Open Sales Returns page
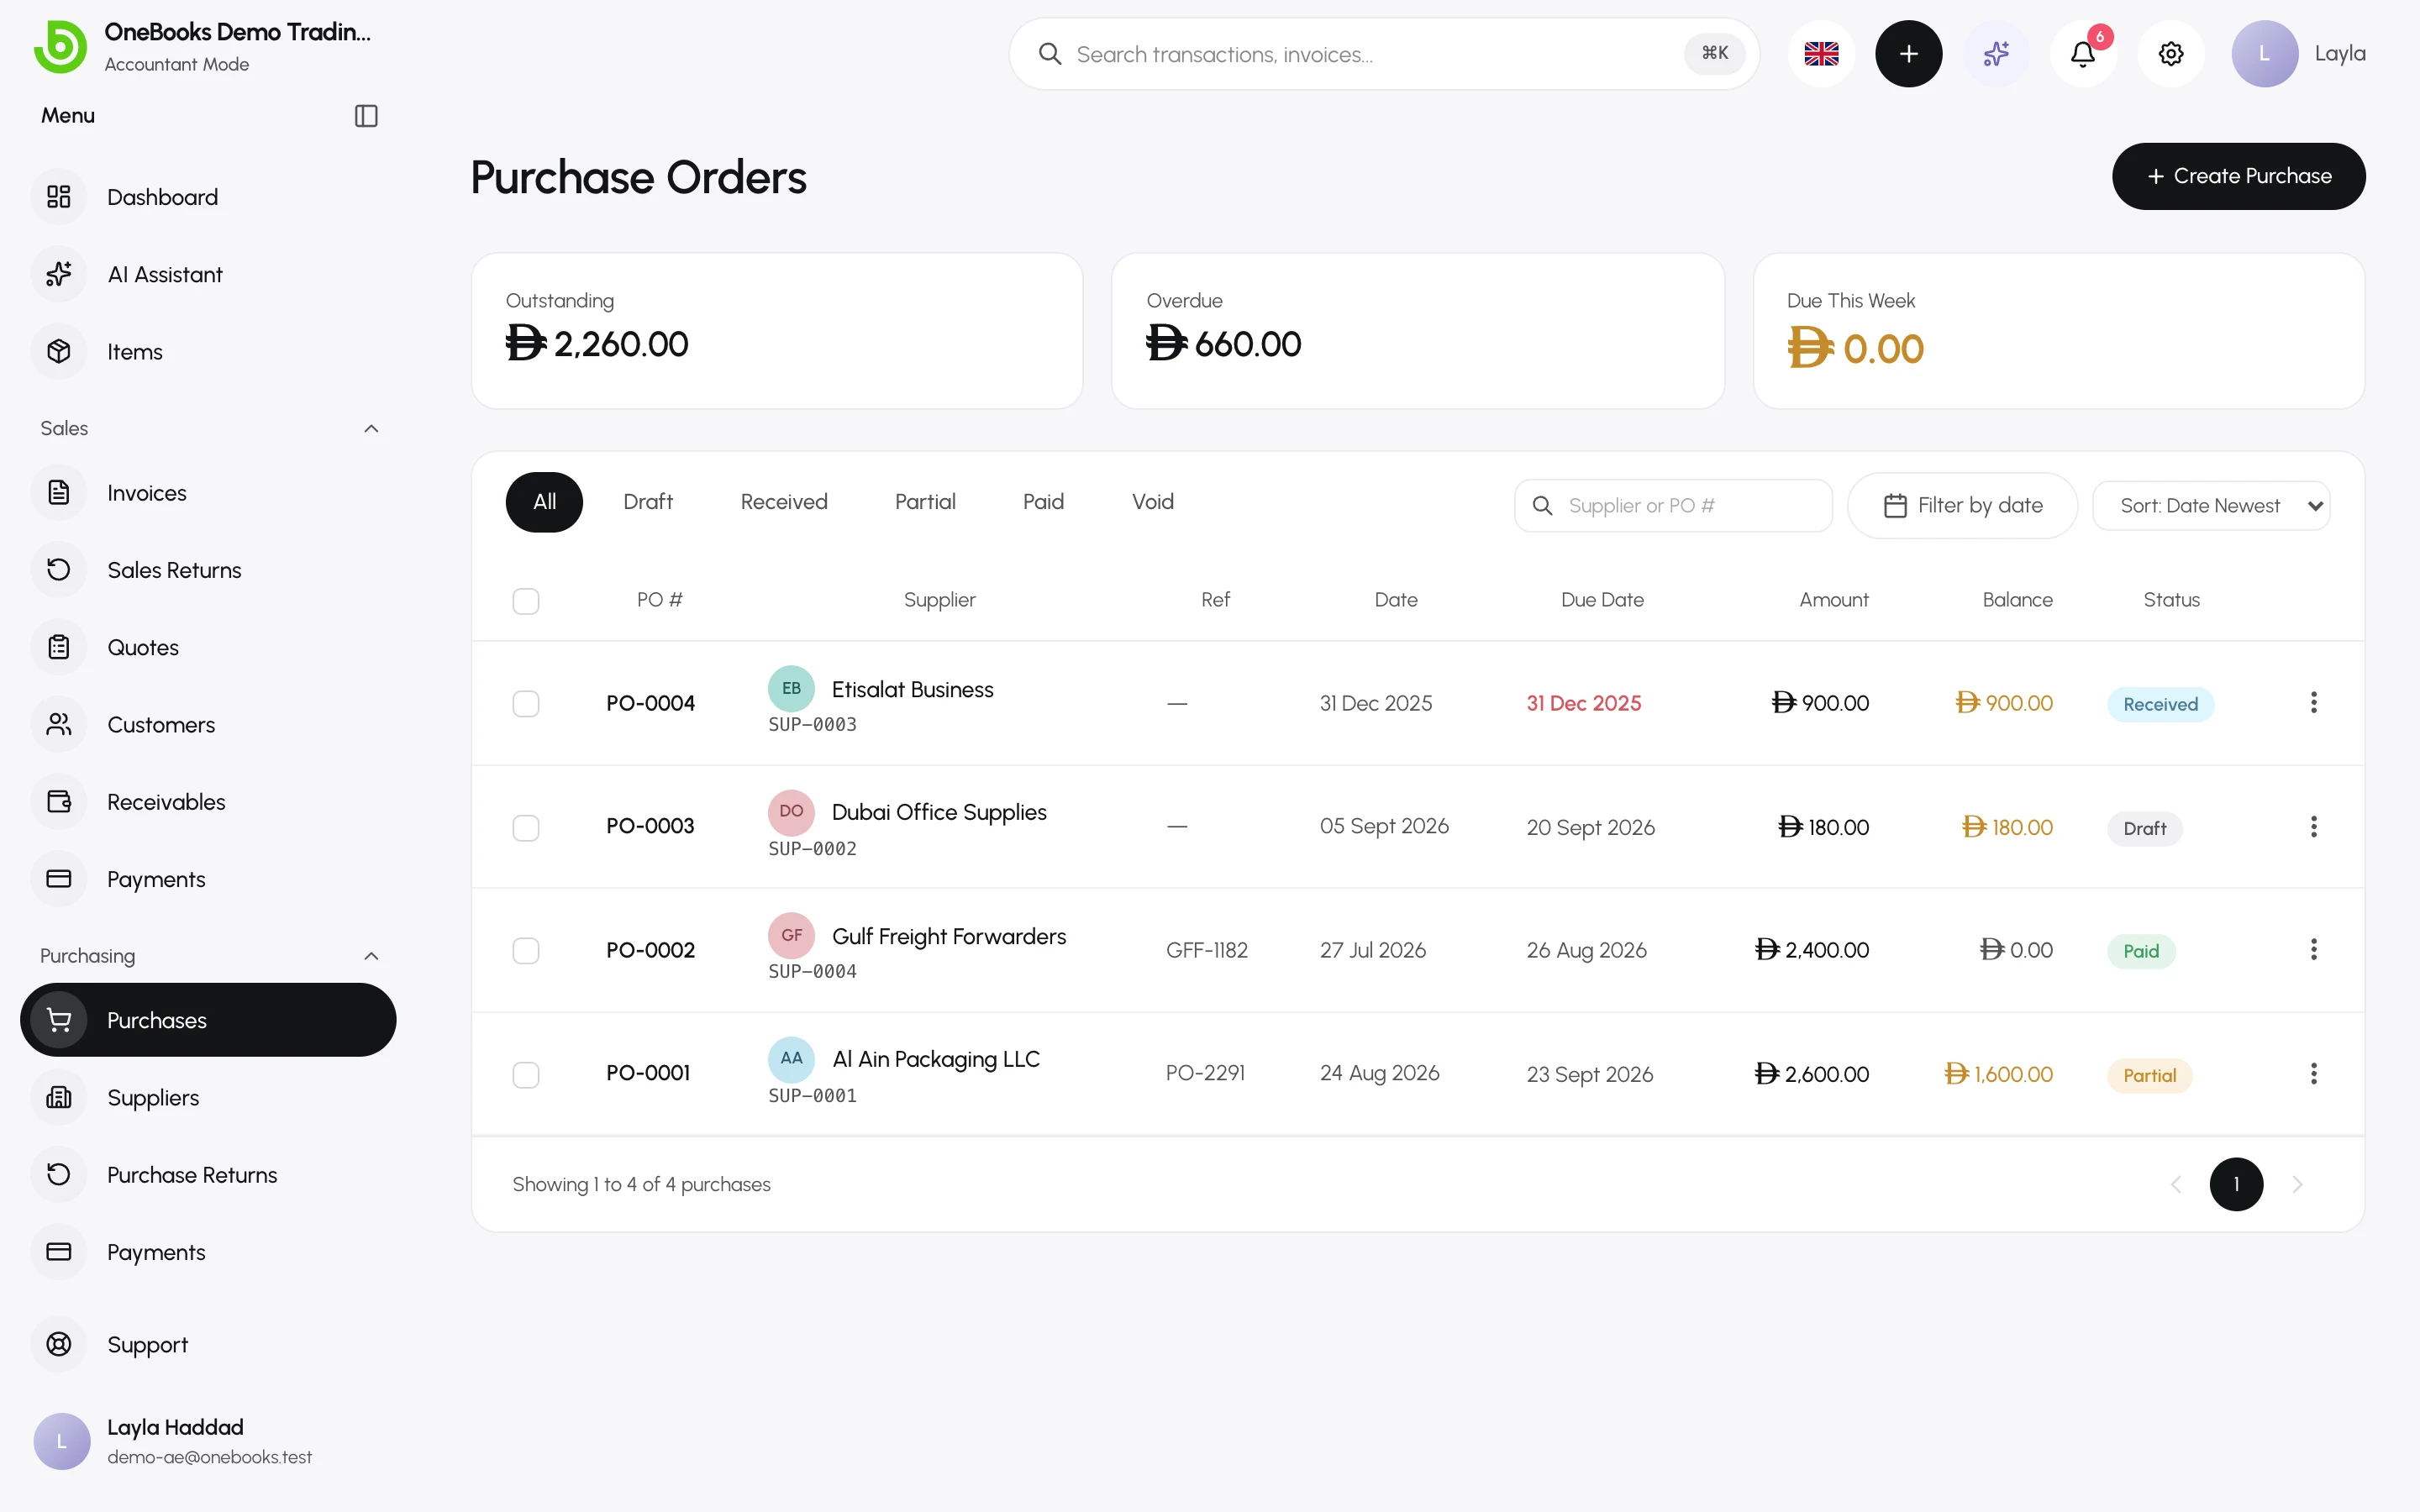 tap(208, 570)
